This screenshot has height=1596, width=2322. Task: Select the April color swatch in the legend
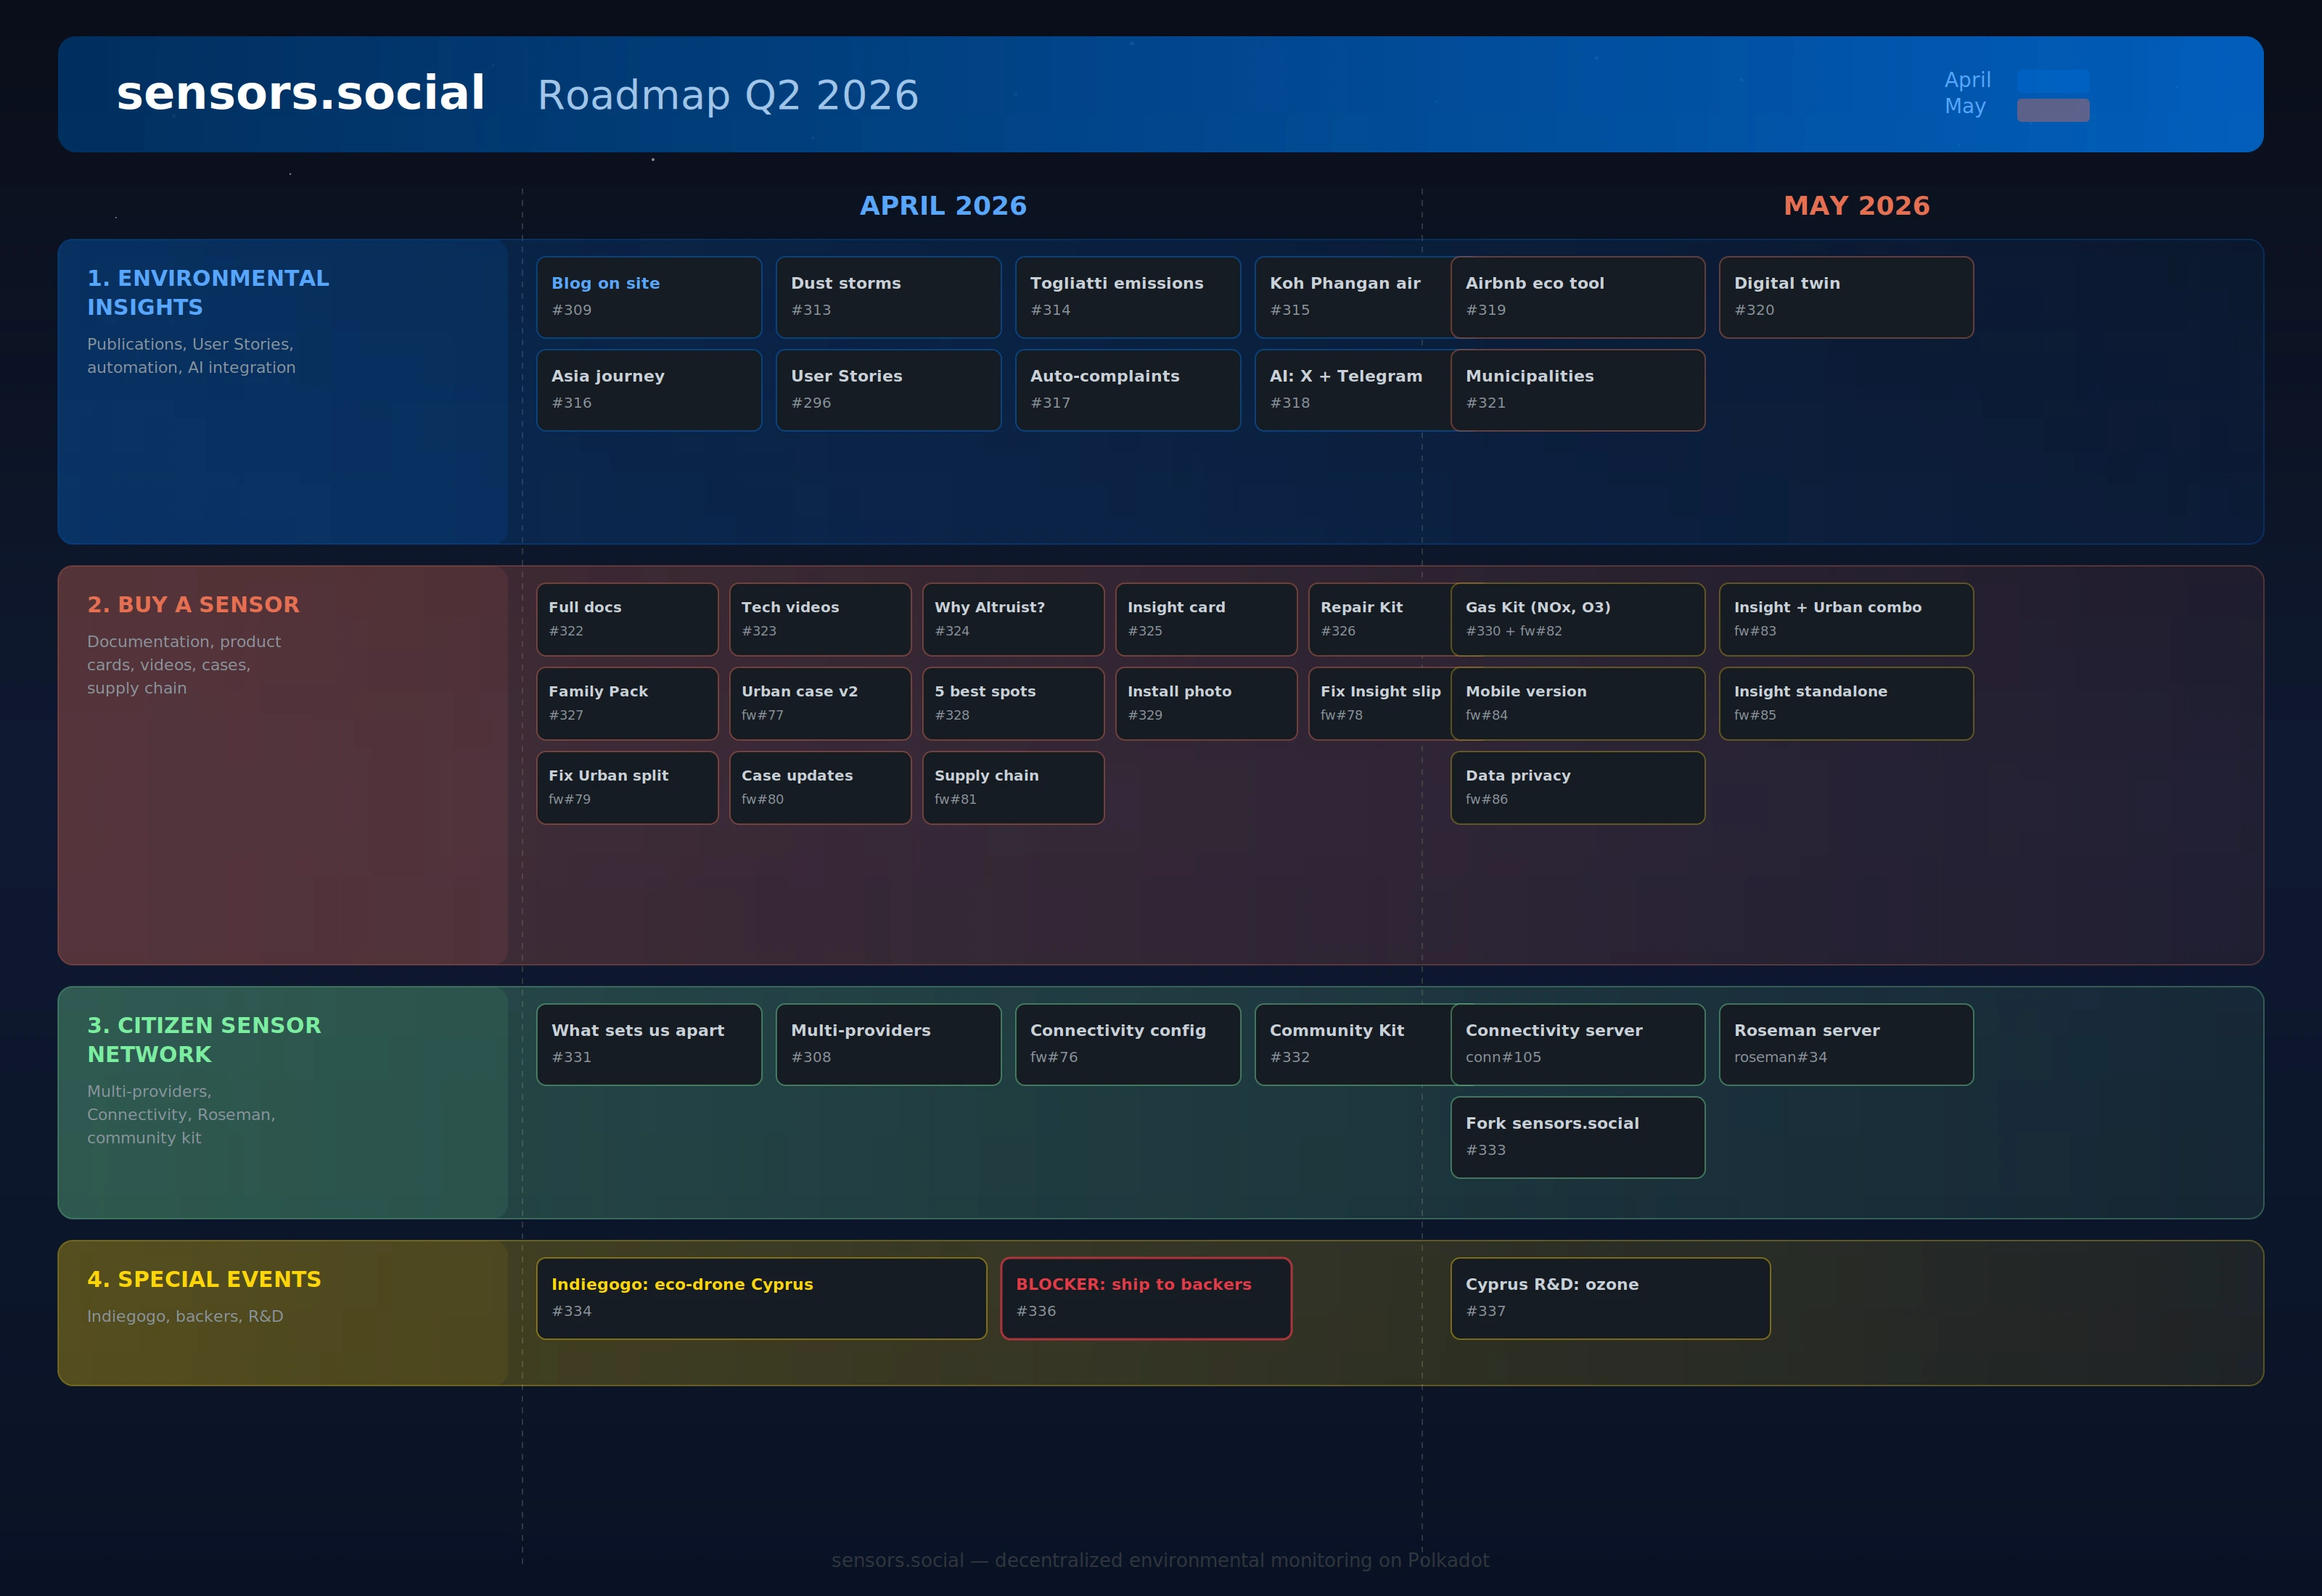click(x=2053, y=80)
